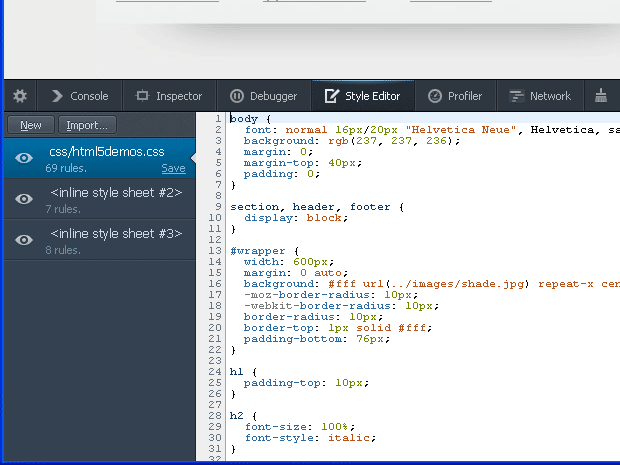Click line number 16 in gutter
The image size is (620, 465).
click(x=215, y=284)
